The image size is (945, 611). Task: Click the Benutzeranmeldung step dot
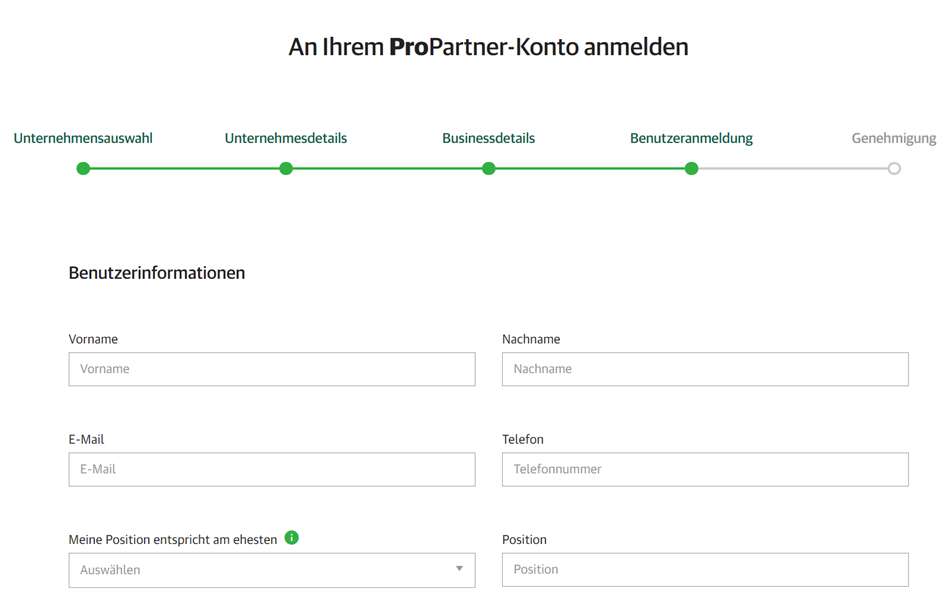click(x=692, y=169)
